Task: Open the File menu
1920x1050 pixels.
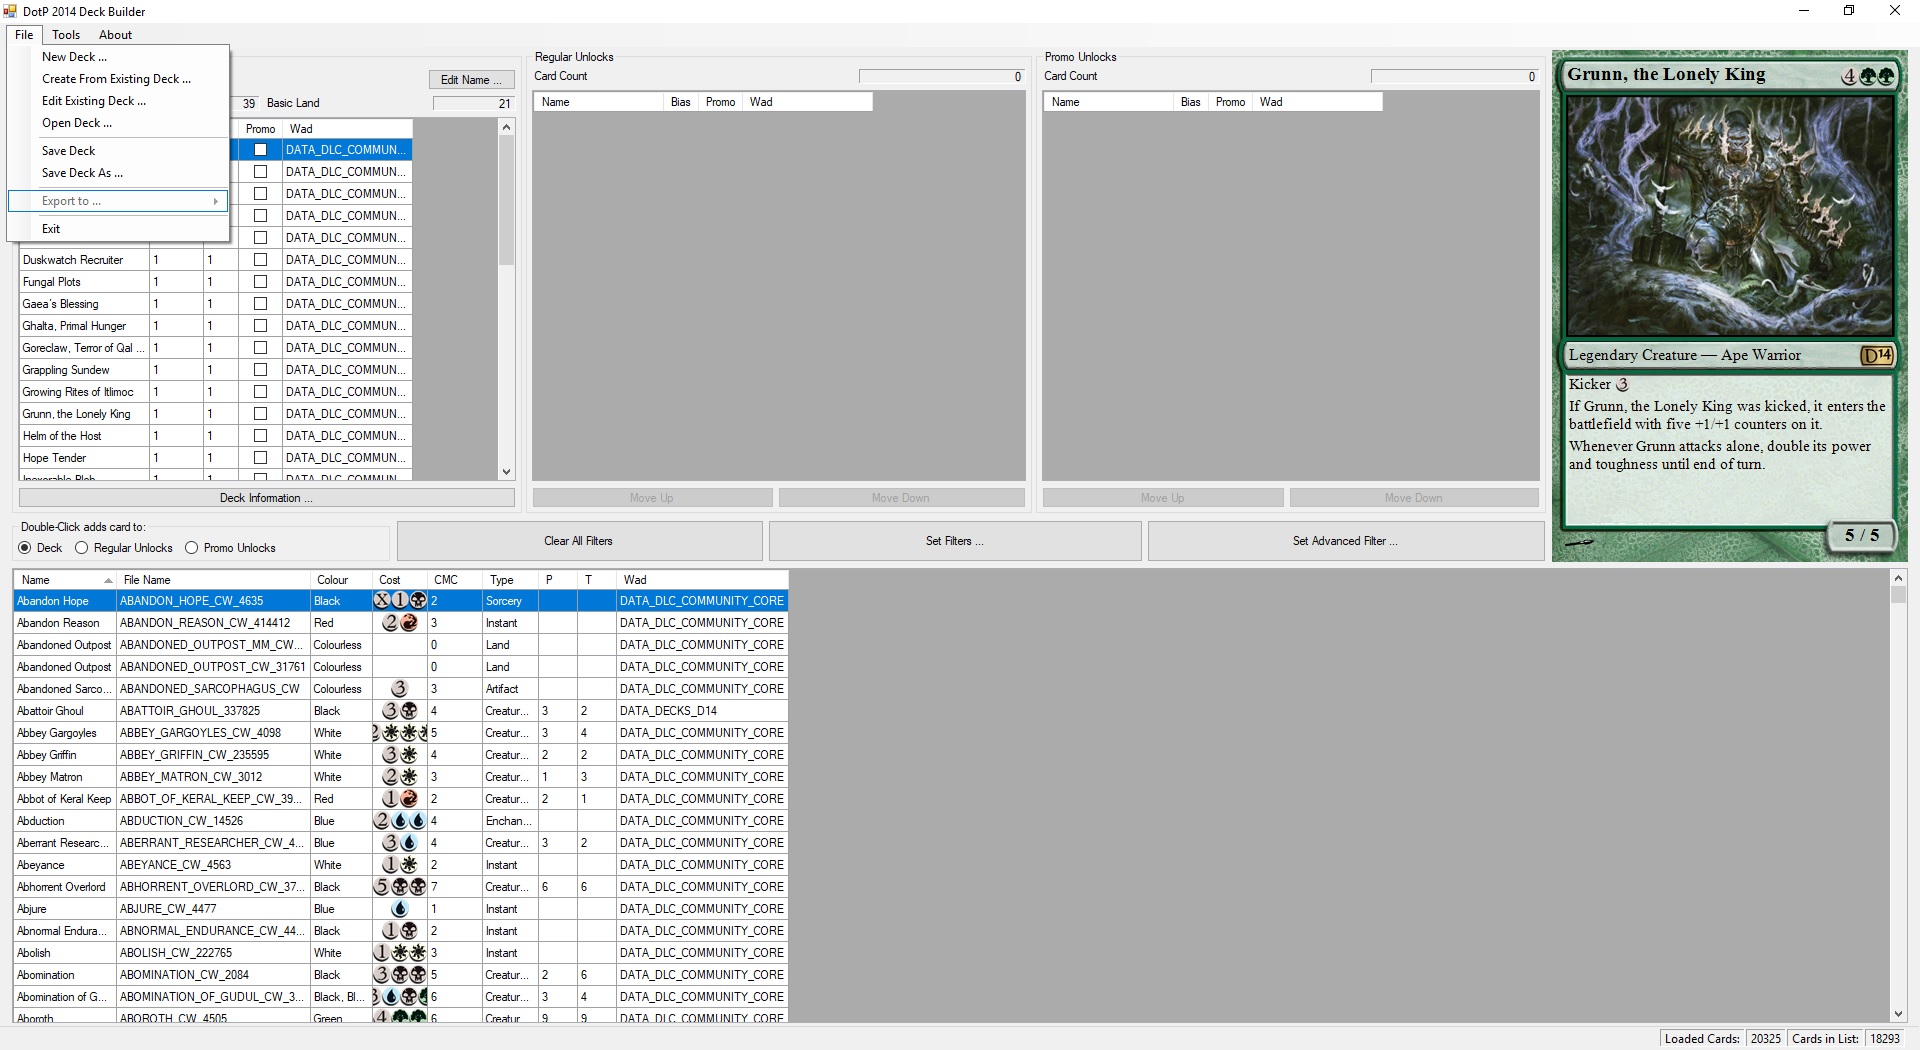Action: click(24, 35)
